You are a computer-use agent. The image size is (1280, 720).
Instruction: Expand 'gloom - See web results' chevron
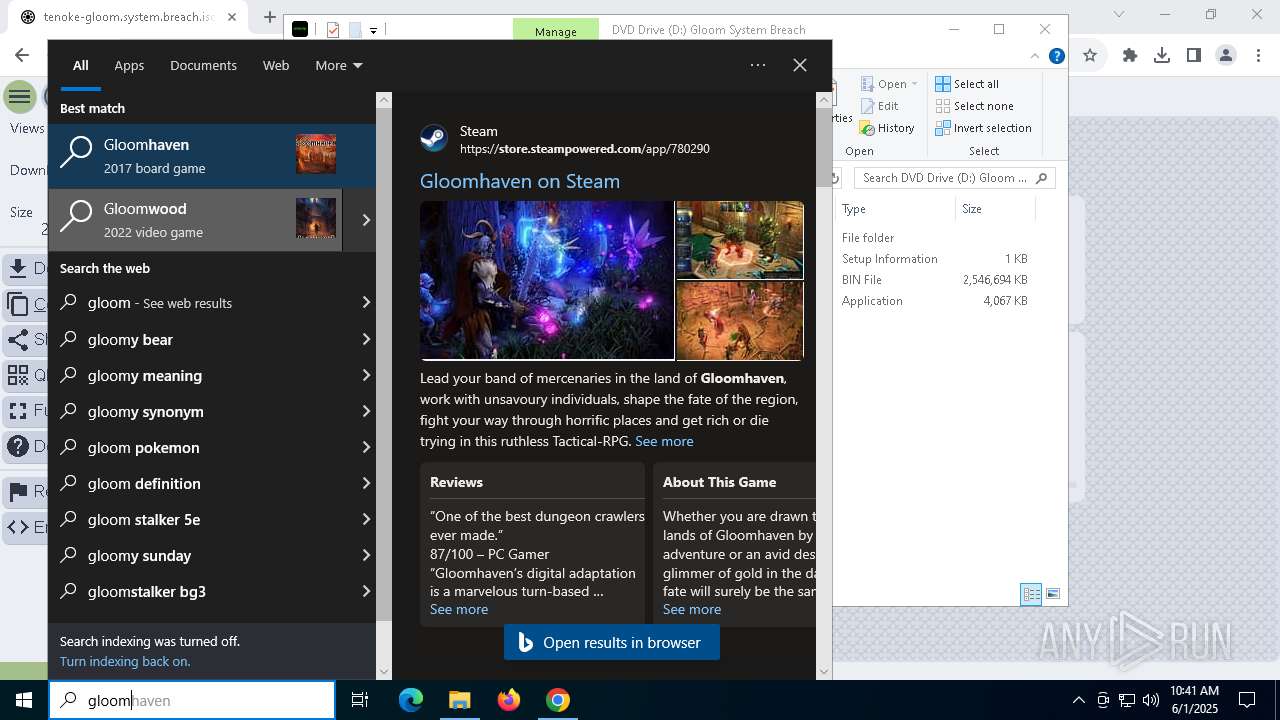[x=366, y=303]
